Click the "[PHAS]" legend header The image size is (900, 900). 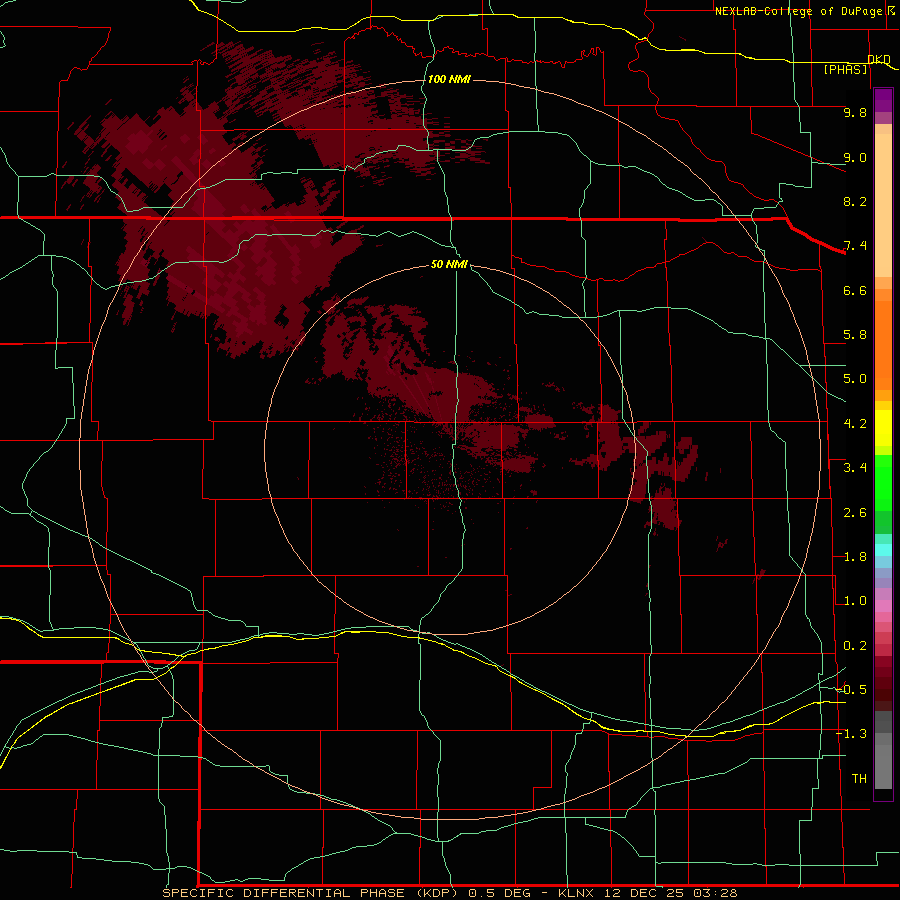pos(845,69)
